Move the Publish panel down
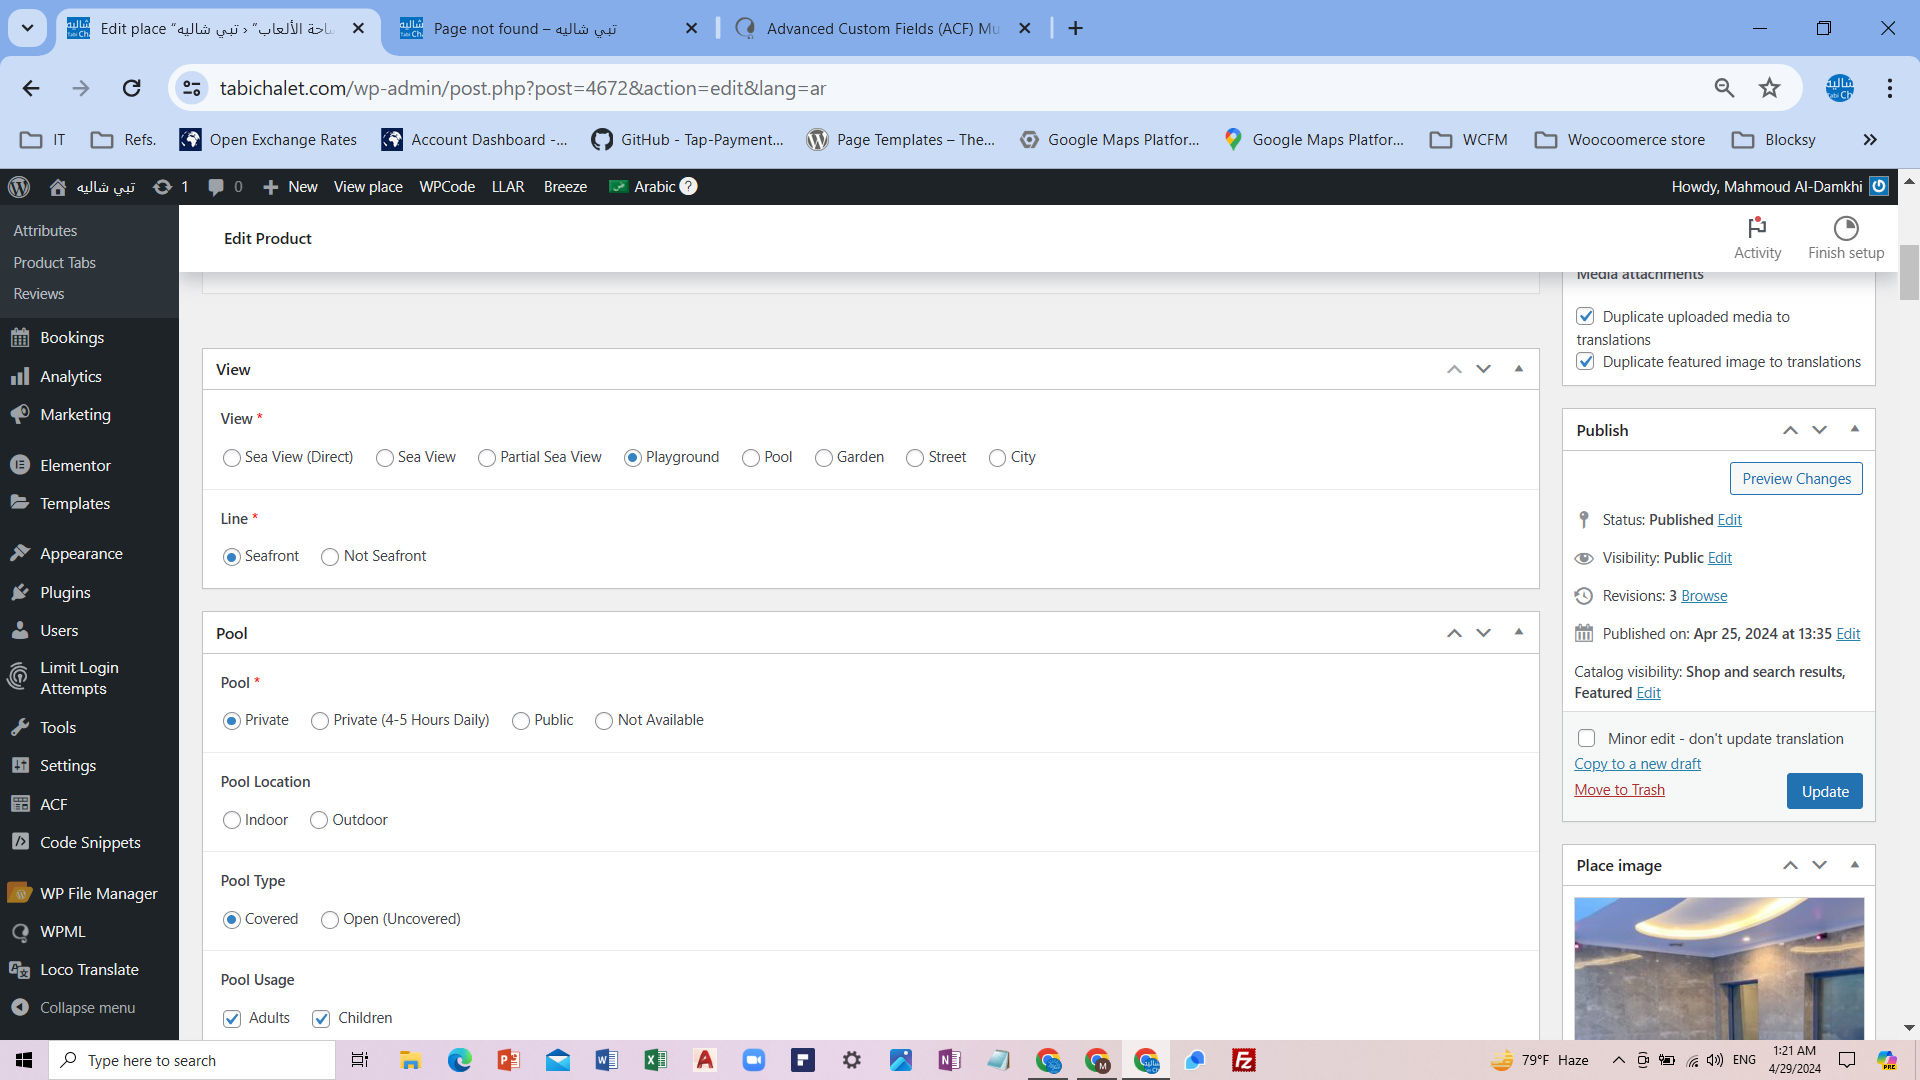Viewport: 1920px width, 1080px height. (x=1819, y=429)
